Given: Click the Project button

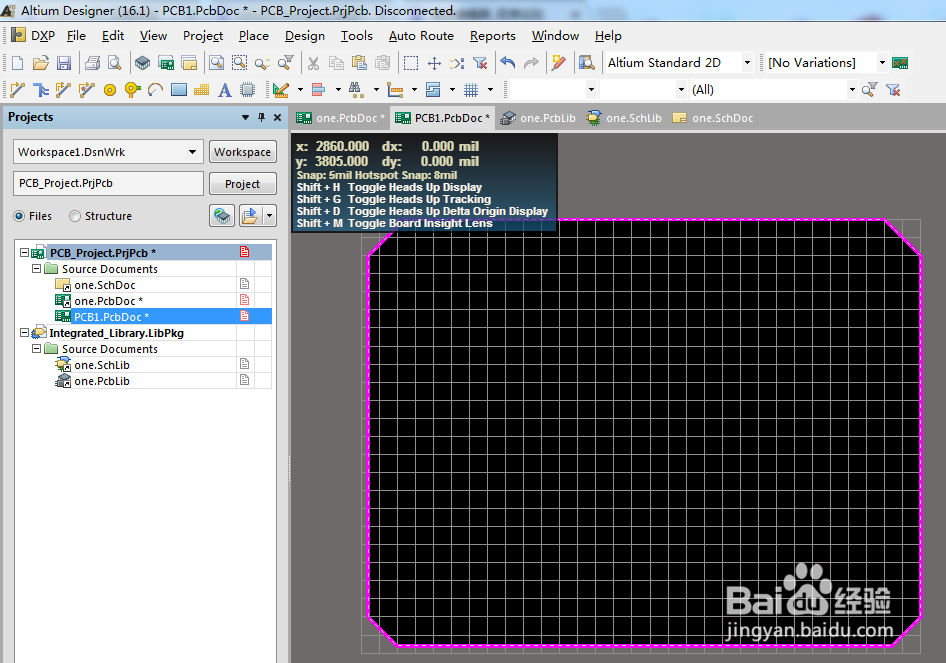Looking at the screenshot, I should pyautogui.click(x=243, y=183).
